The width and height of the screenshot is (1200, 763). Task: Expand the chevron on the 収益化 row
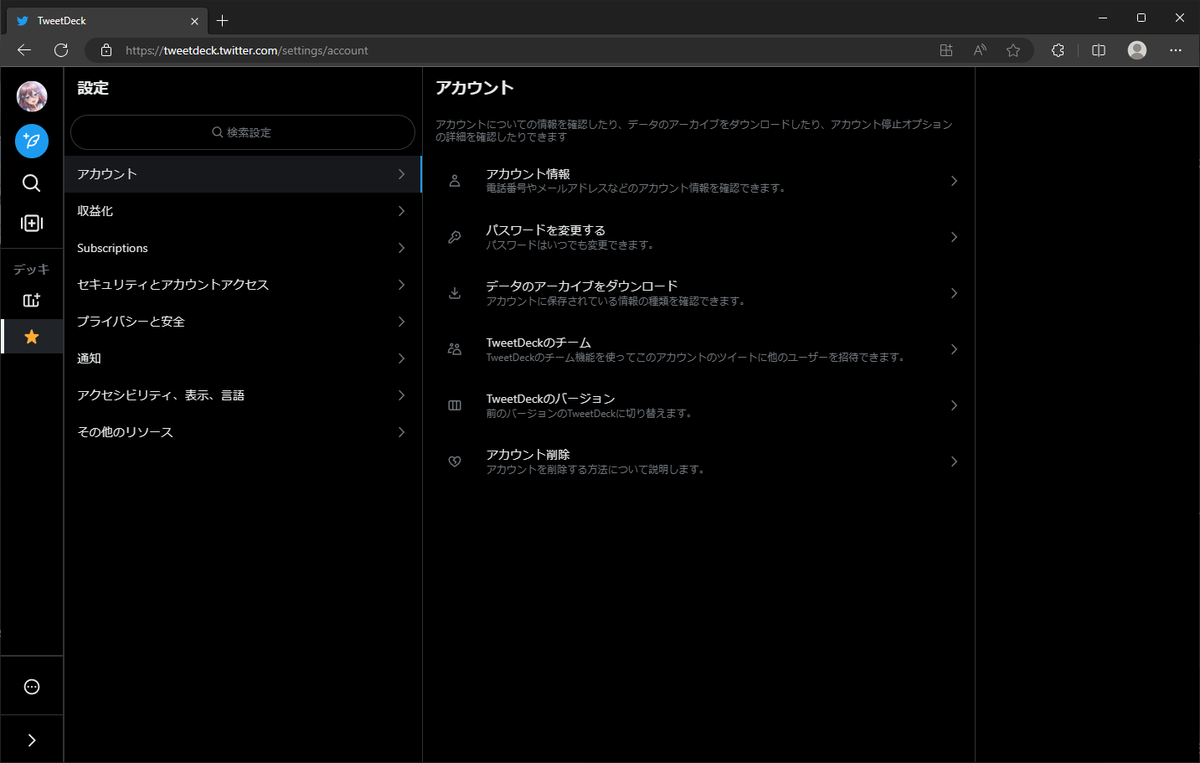click(401, 211)
